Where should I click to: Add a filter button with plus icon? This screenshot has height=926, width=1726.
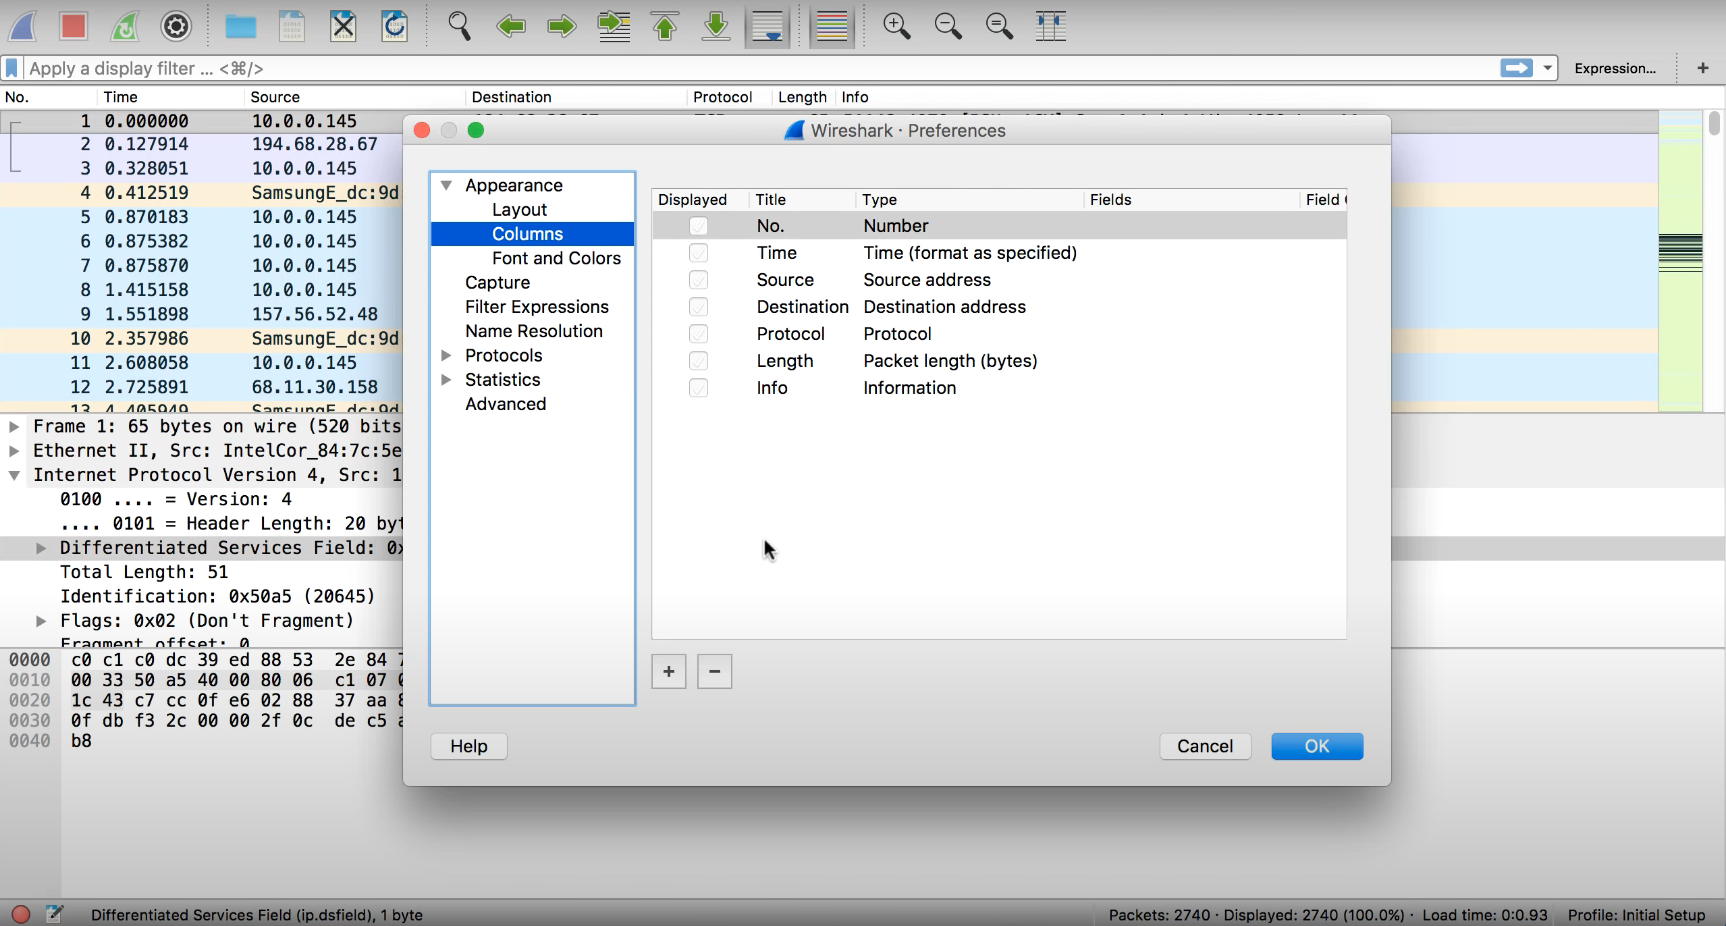click(1703, 68)
